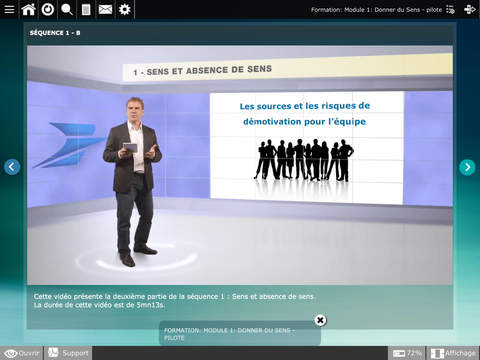
Task: Go to the previous sequence arrow
Action: [12, 167]
